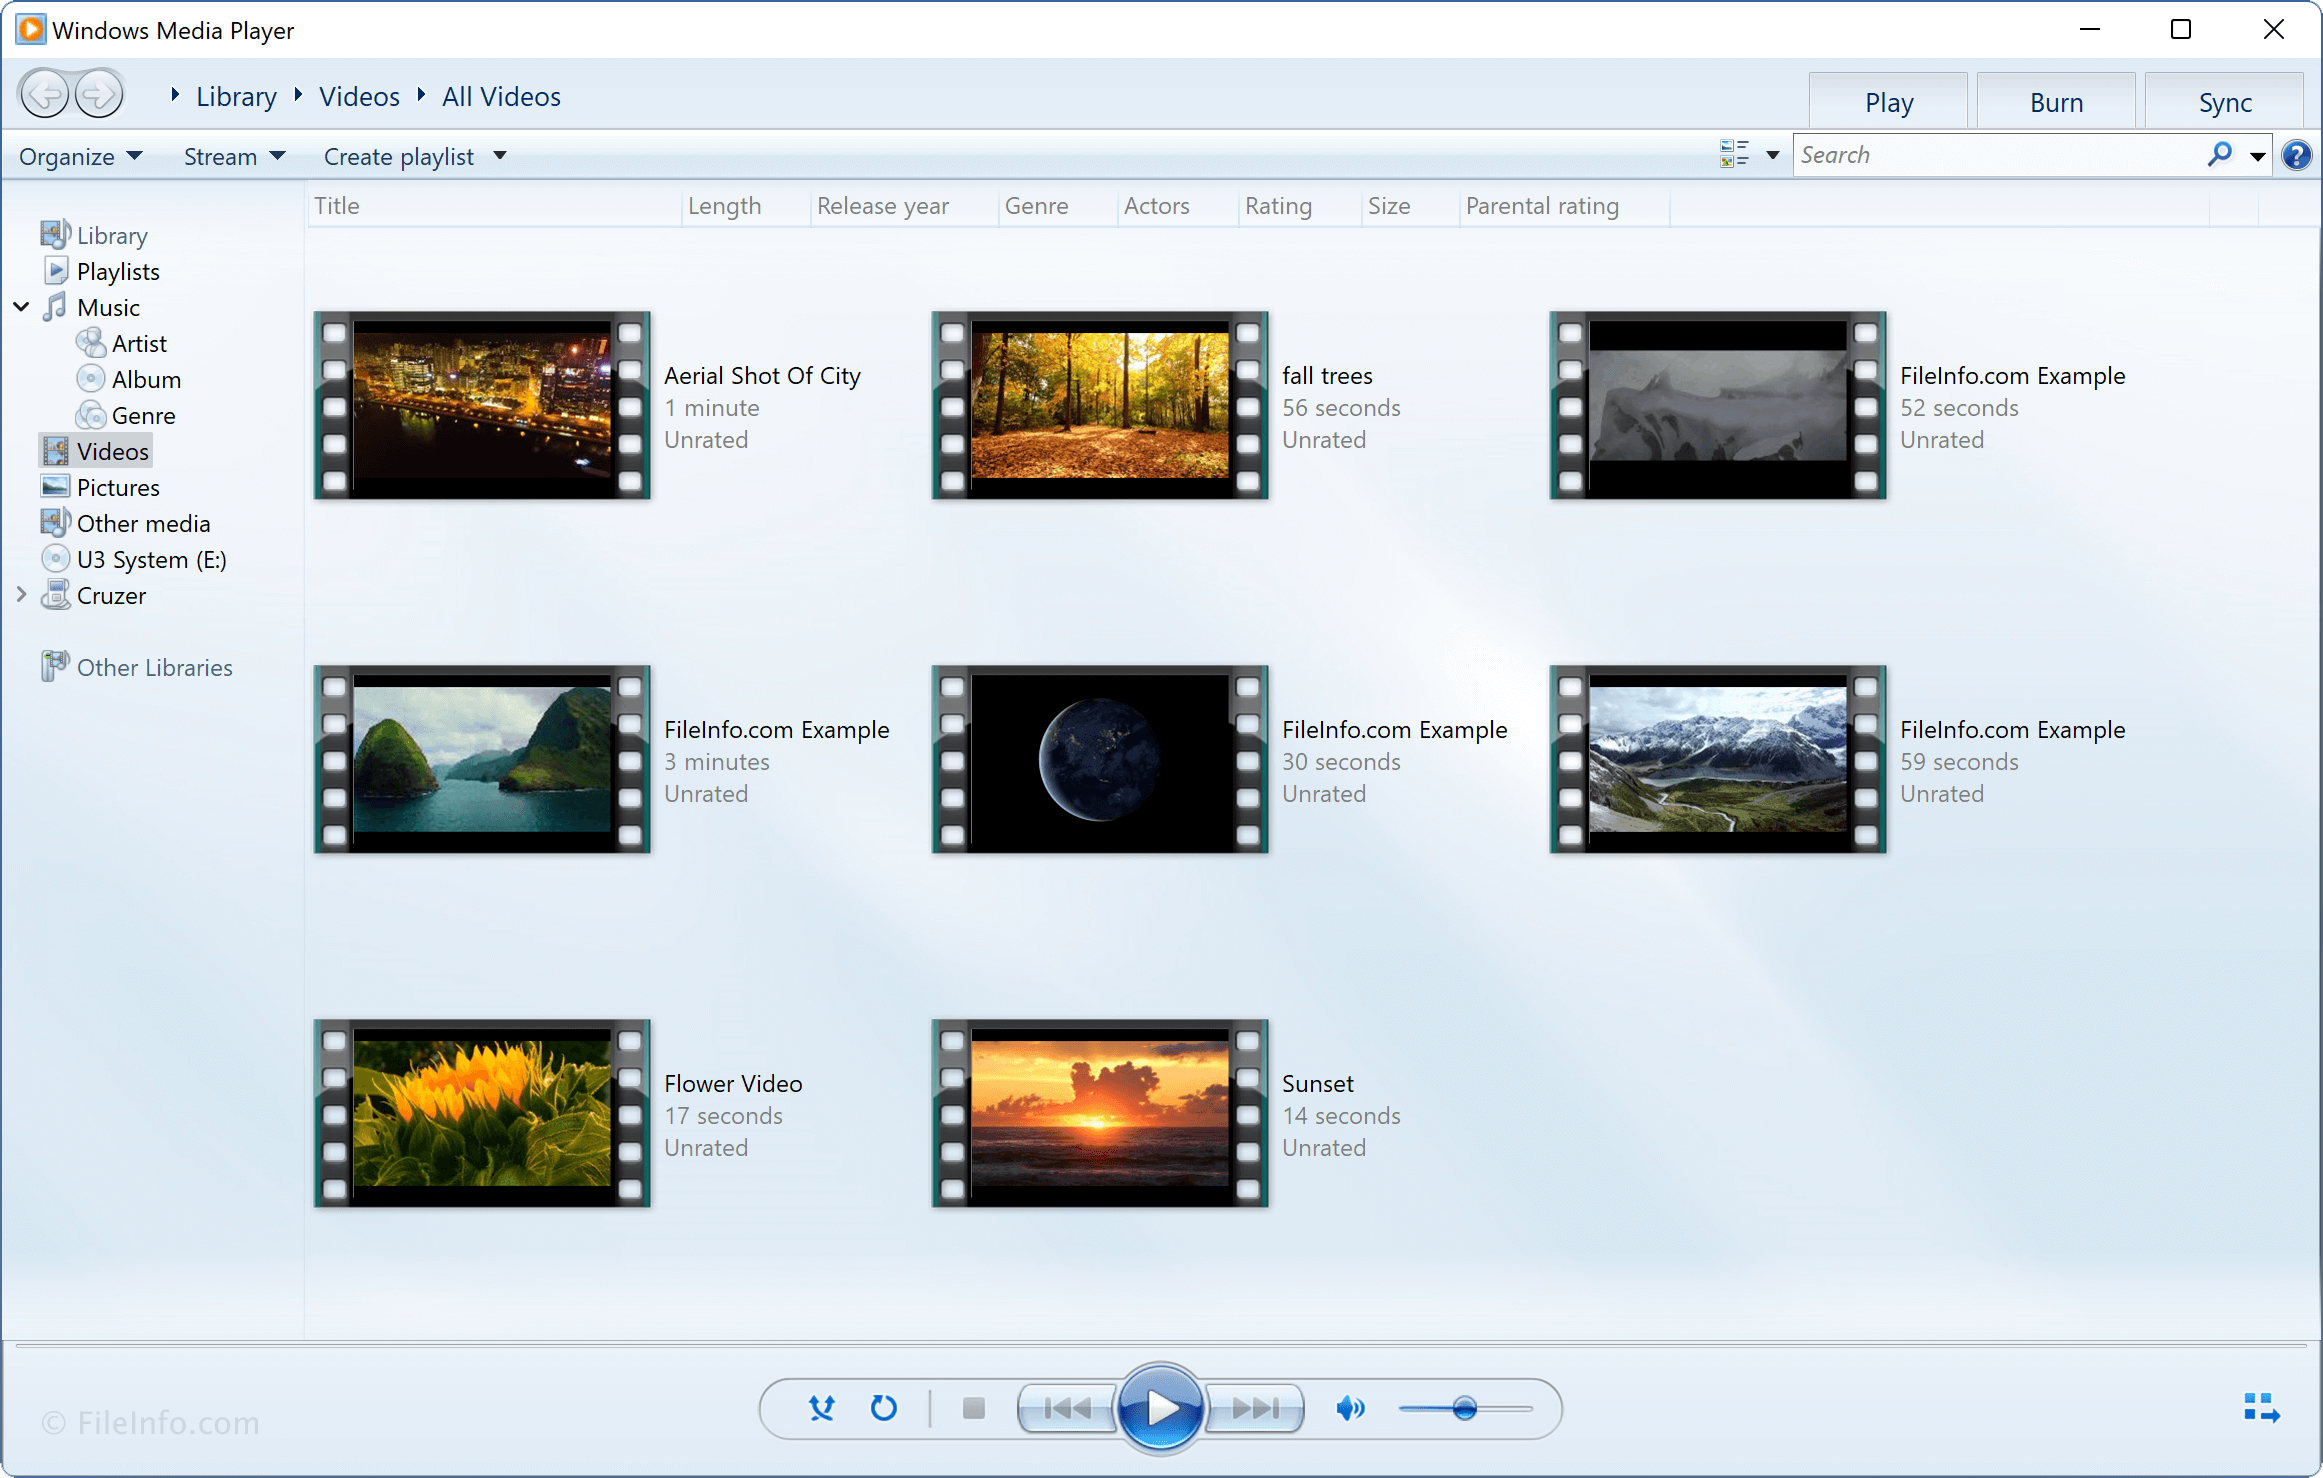Toggle shuffle mode using shuffle icon

tap(819, 1407)
